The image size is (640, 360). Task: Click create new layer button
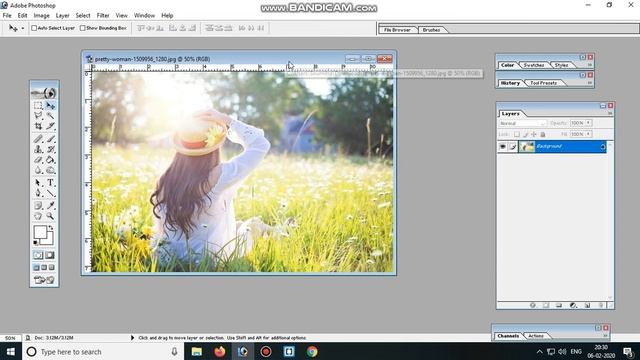tap(587, 305)
